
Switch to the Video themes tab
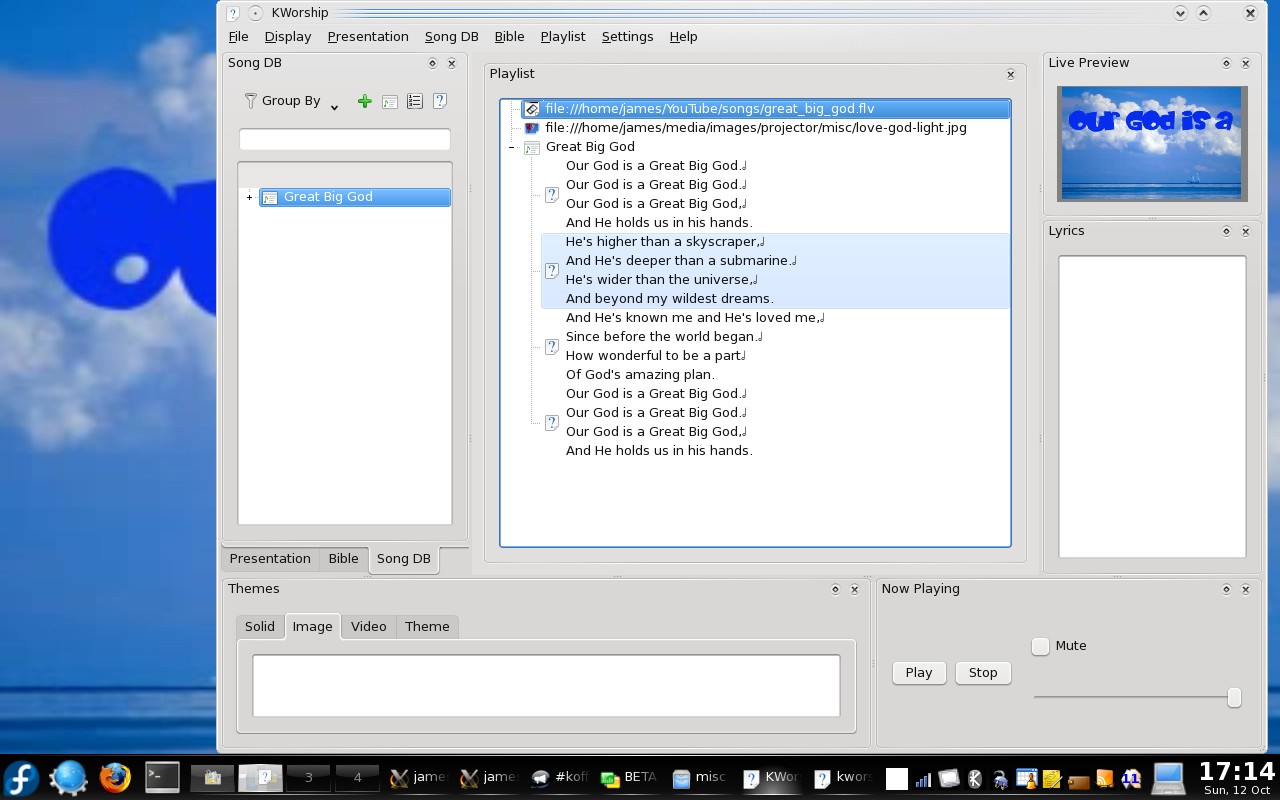[368, 626]
